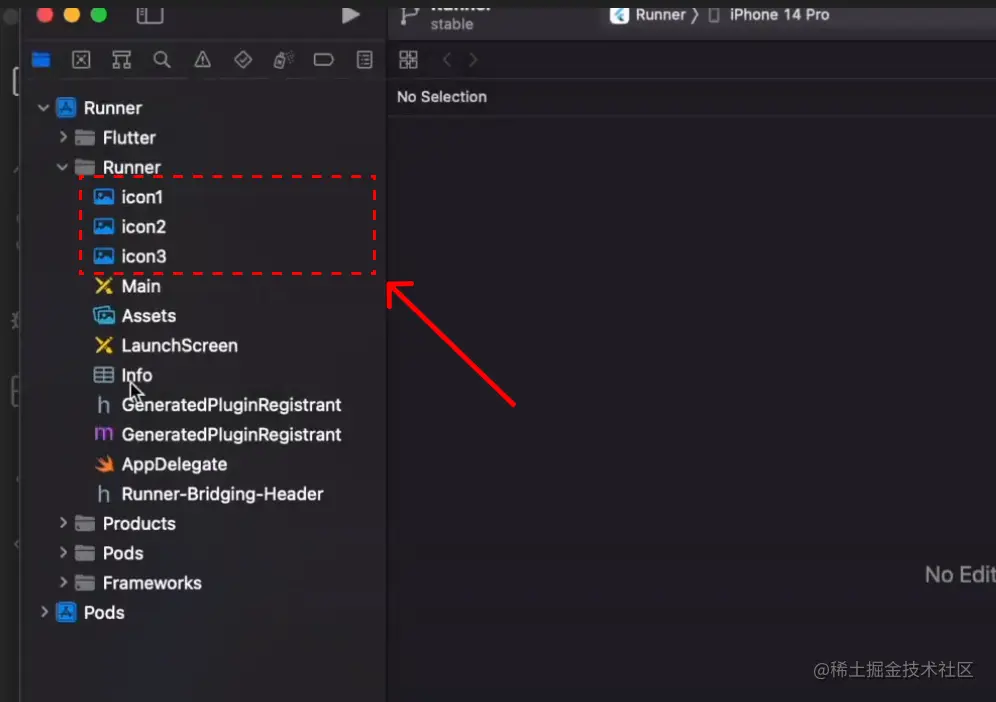Open the Report navigator icon

[365, 60]
